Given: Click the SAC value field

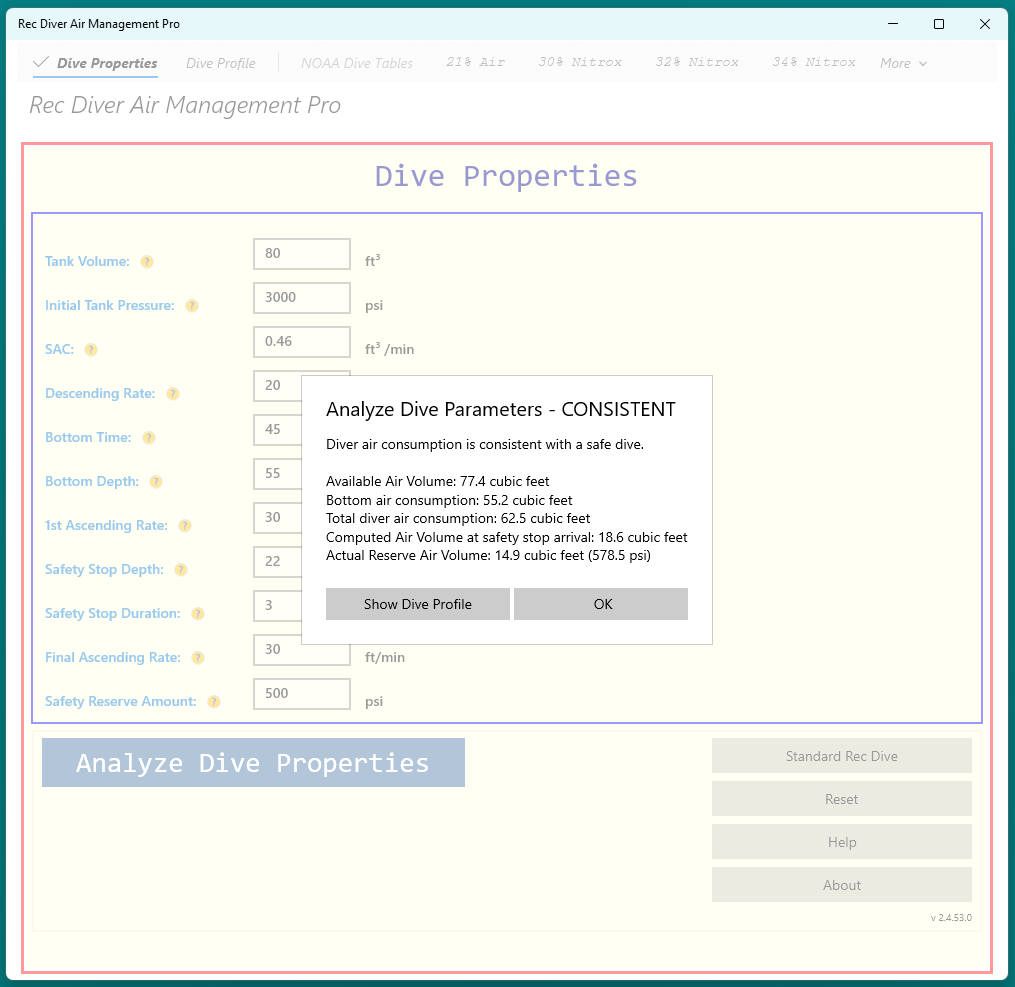Looking at the screenshot, I should click(302, 342).
